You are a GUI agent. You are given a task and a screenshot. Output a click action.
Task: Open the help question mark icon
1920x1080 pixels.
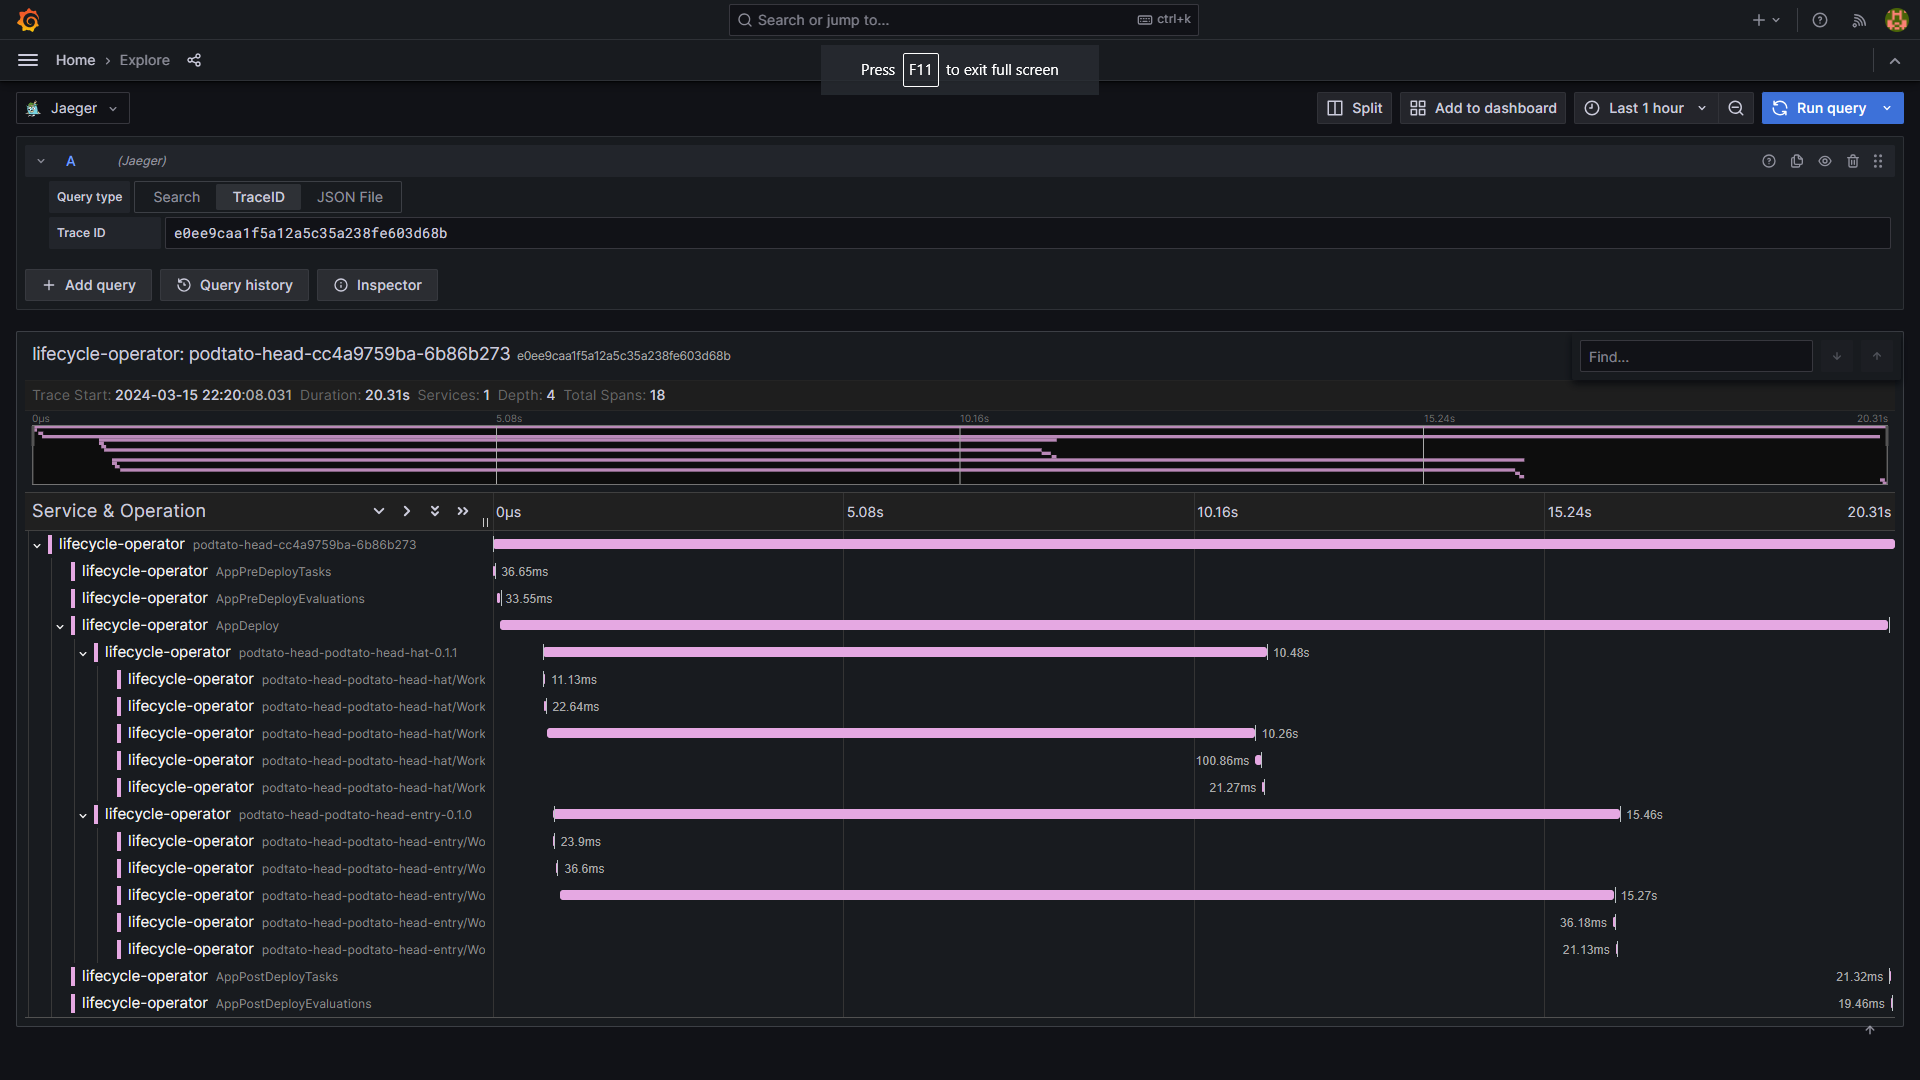(1820, 20)
